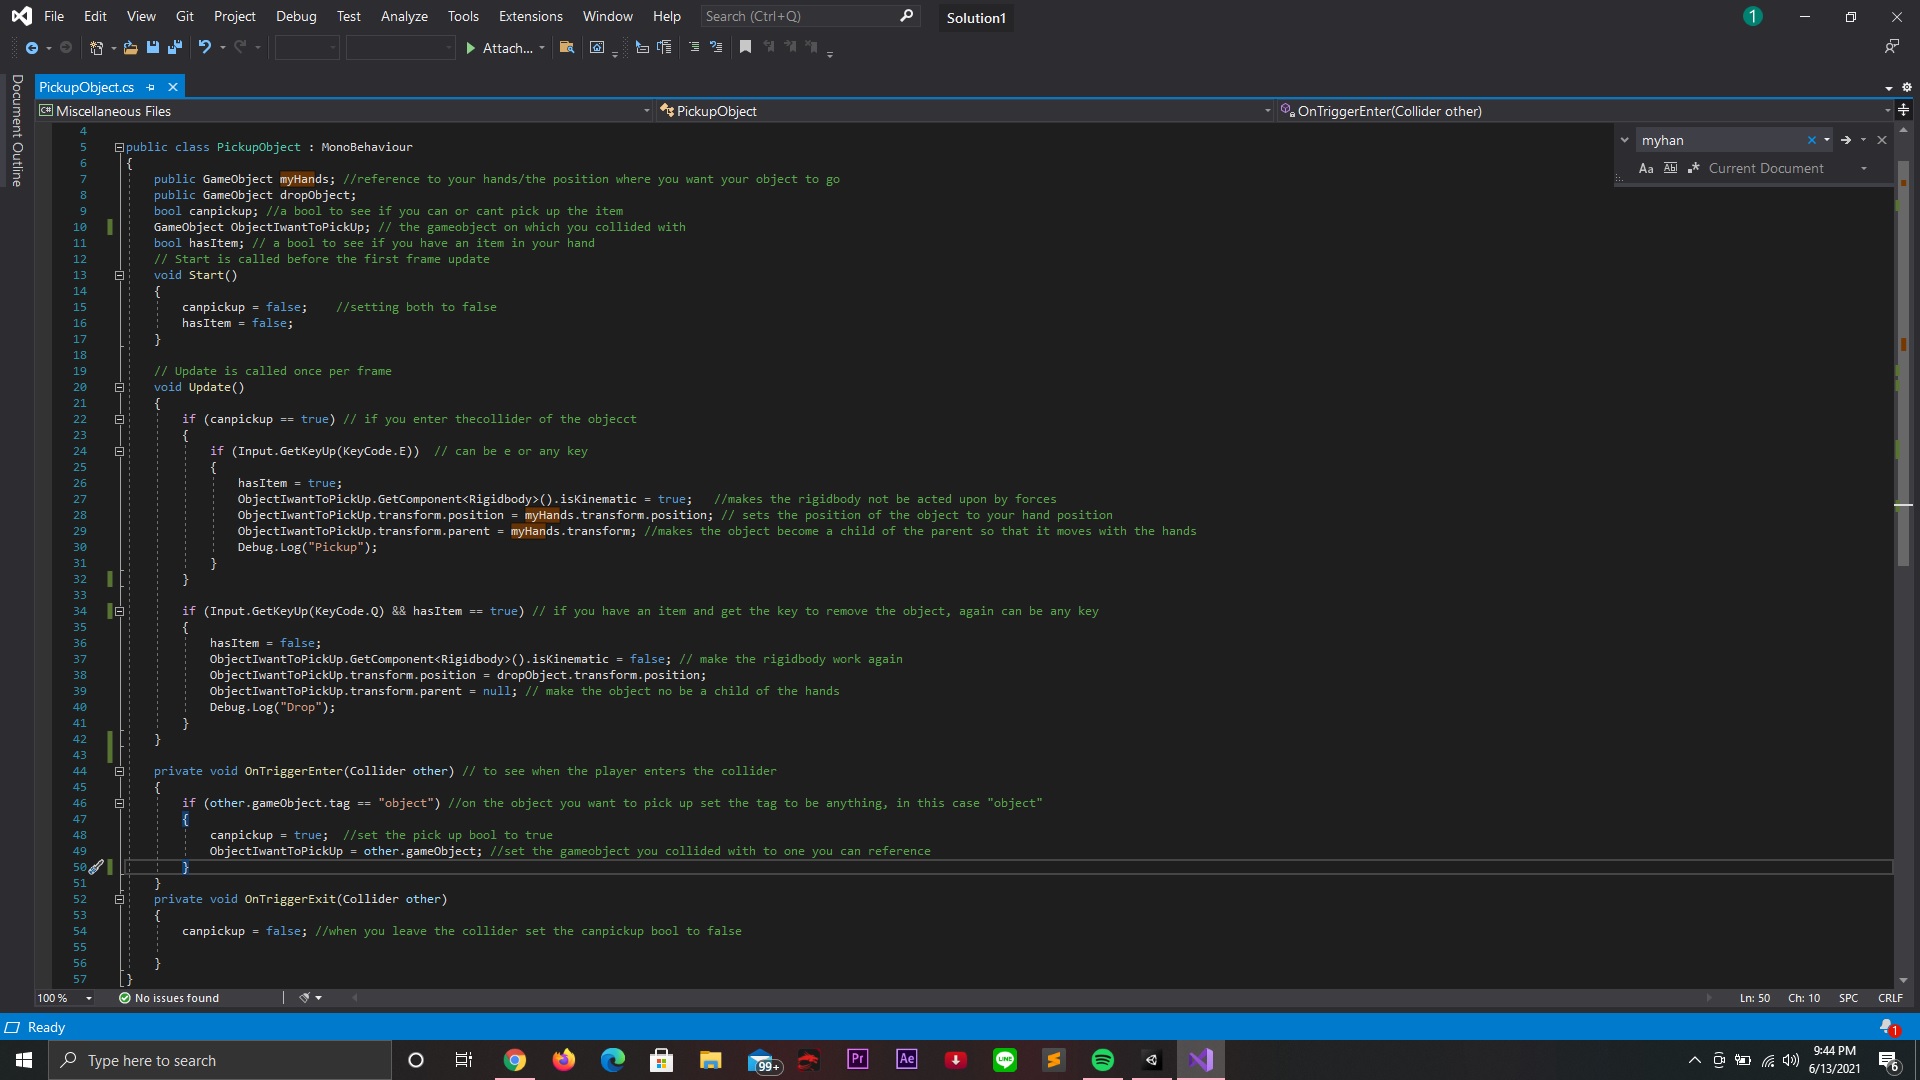
Task: Click the Windows taskbar search field
Action: (x=220, y=1060)
